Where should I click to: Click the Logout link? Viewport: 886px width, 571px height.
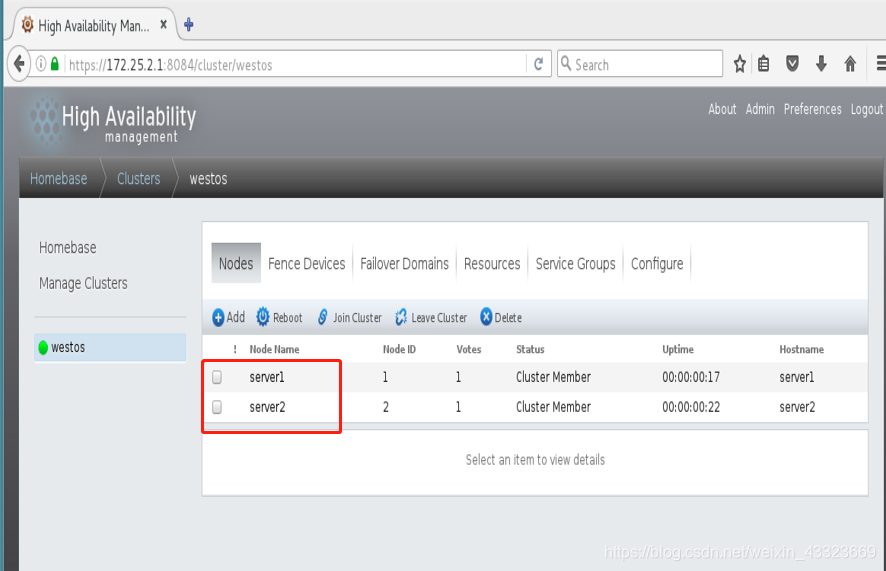pos(867,109)
